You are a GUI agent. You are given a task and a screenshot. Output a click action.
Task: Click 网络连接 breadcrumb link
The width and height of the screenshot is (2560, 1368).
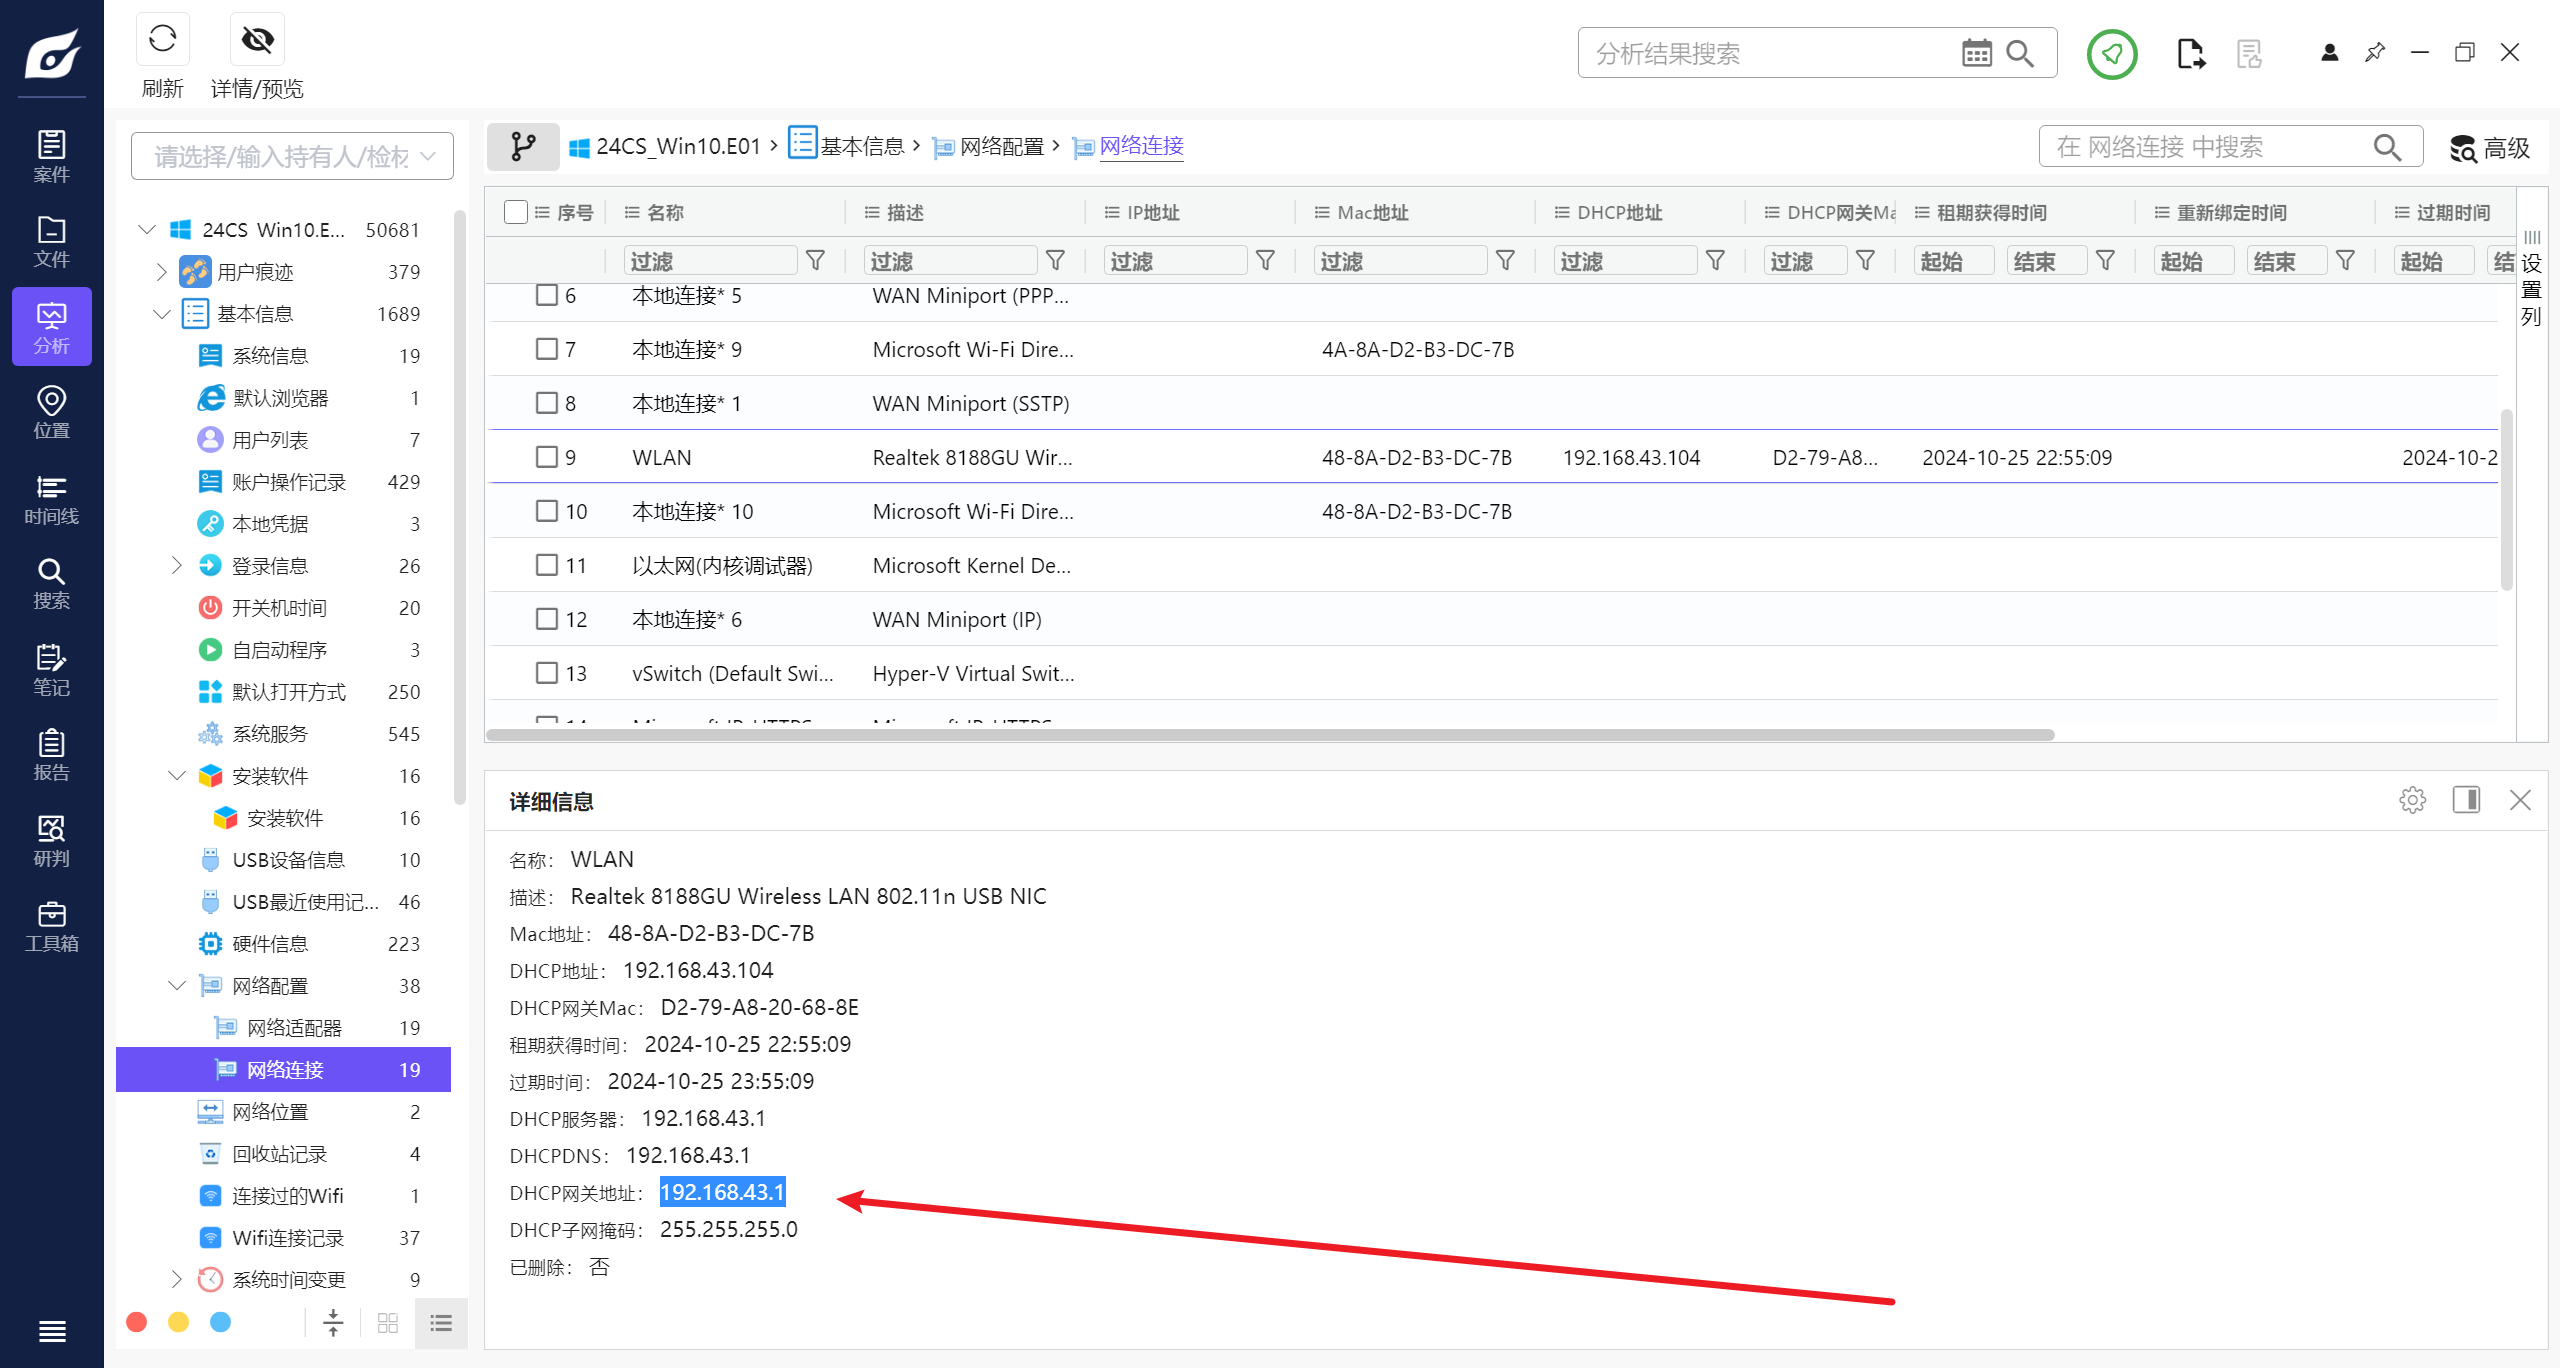[1141, 146]
